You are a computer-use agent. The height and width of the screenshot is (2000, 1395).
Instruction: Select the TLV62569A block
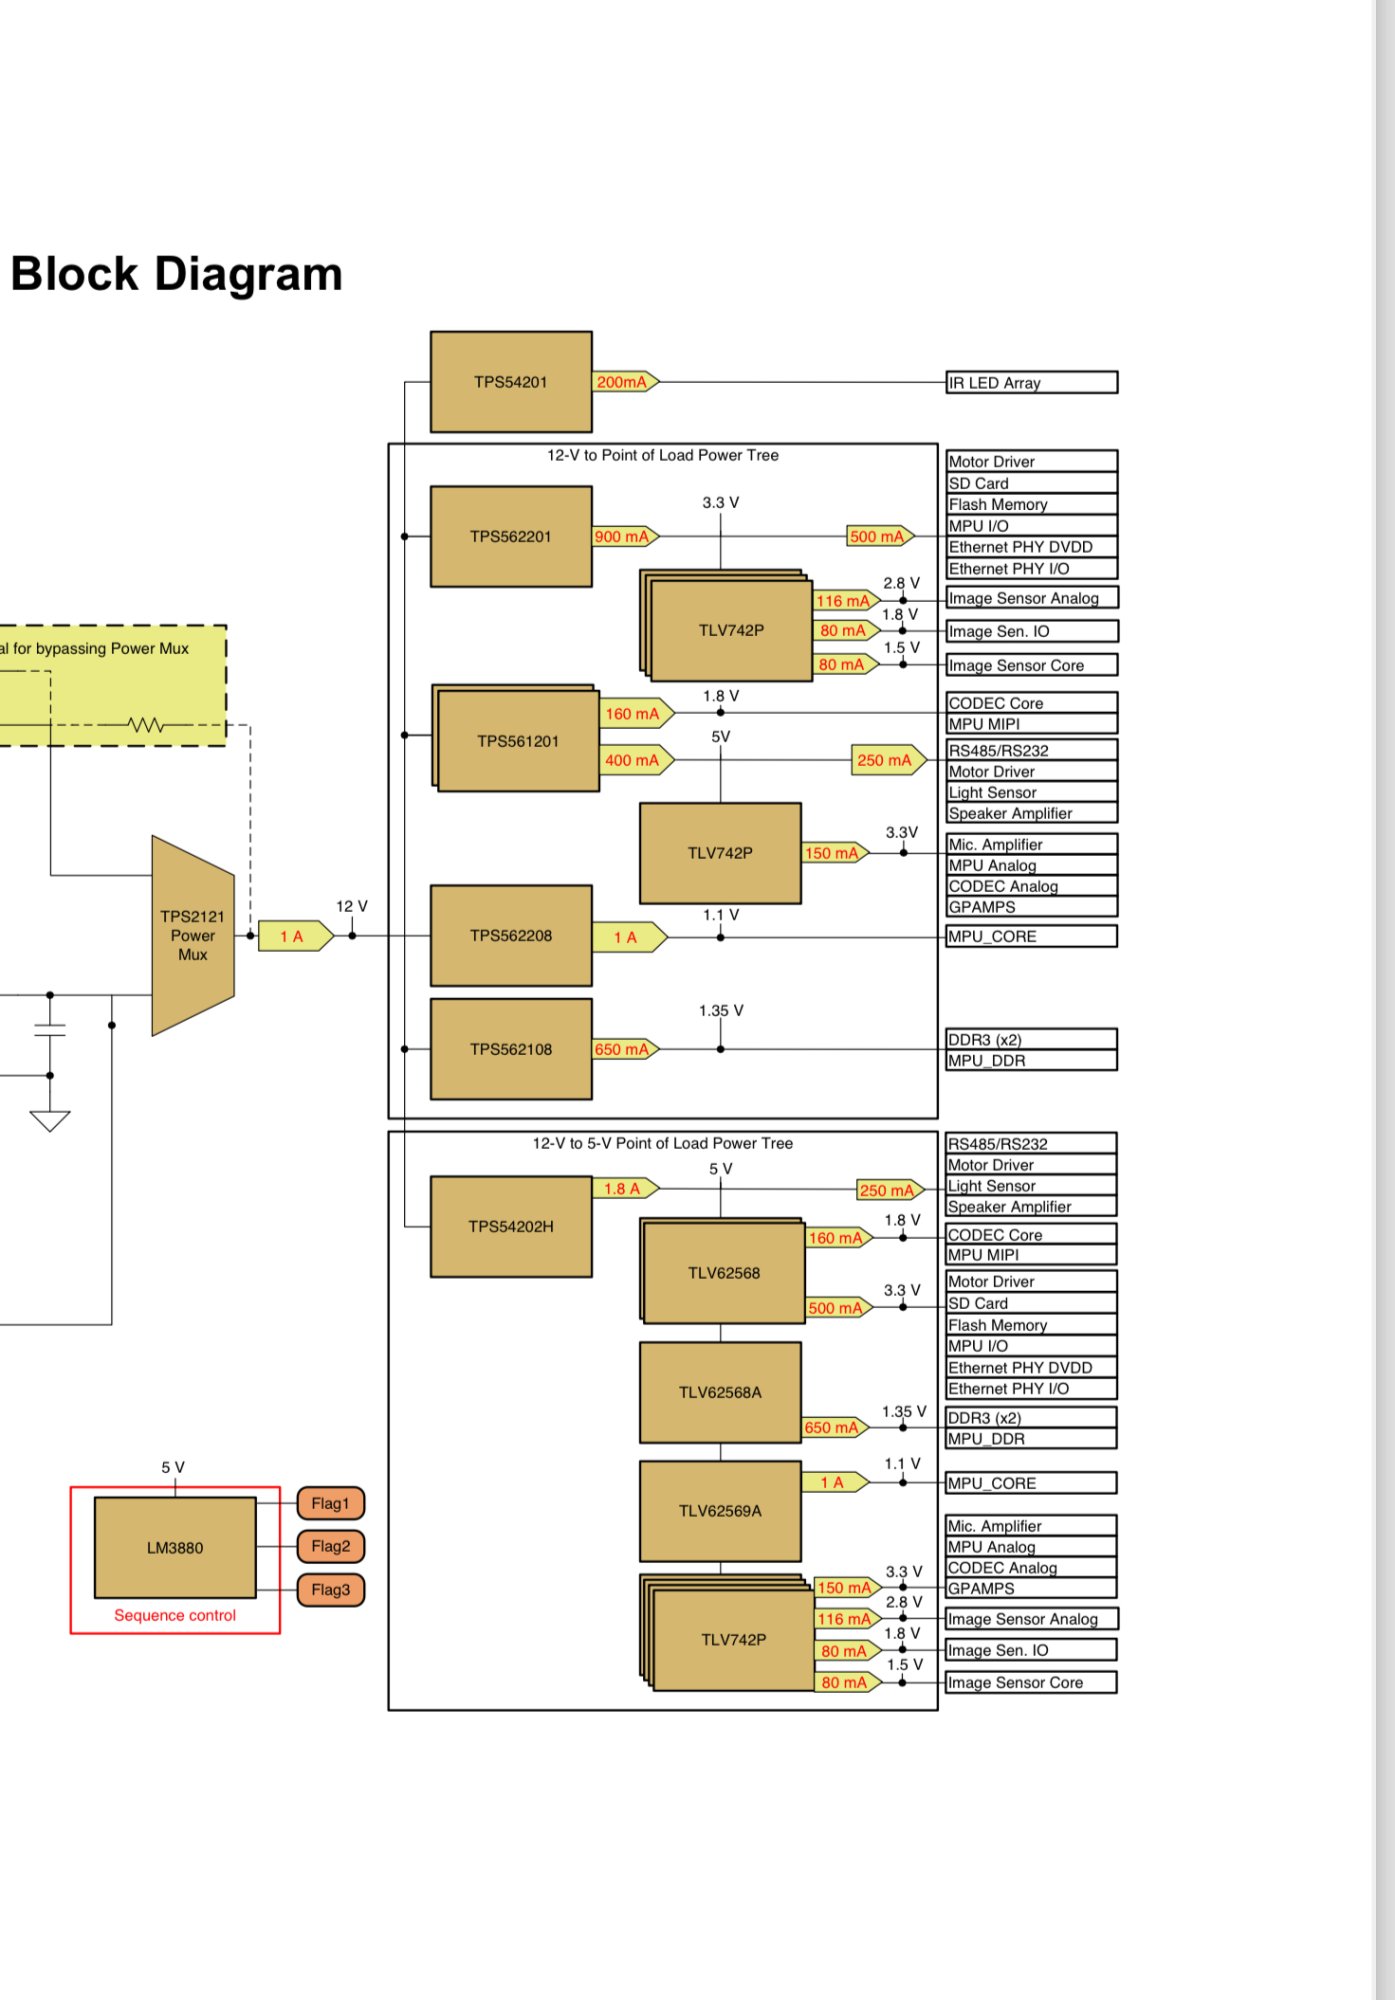point(720,1511)
